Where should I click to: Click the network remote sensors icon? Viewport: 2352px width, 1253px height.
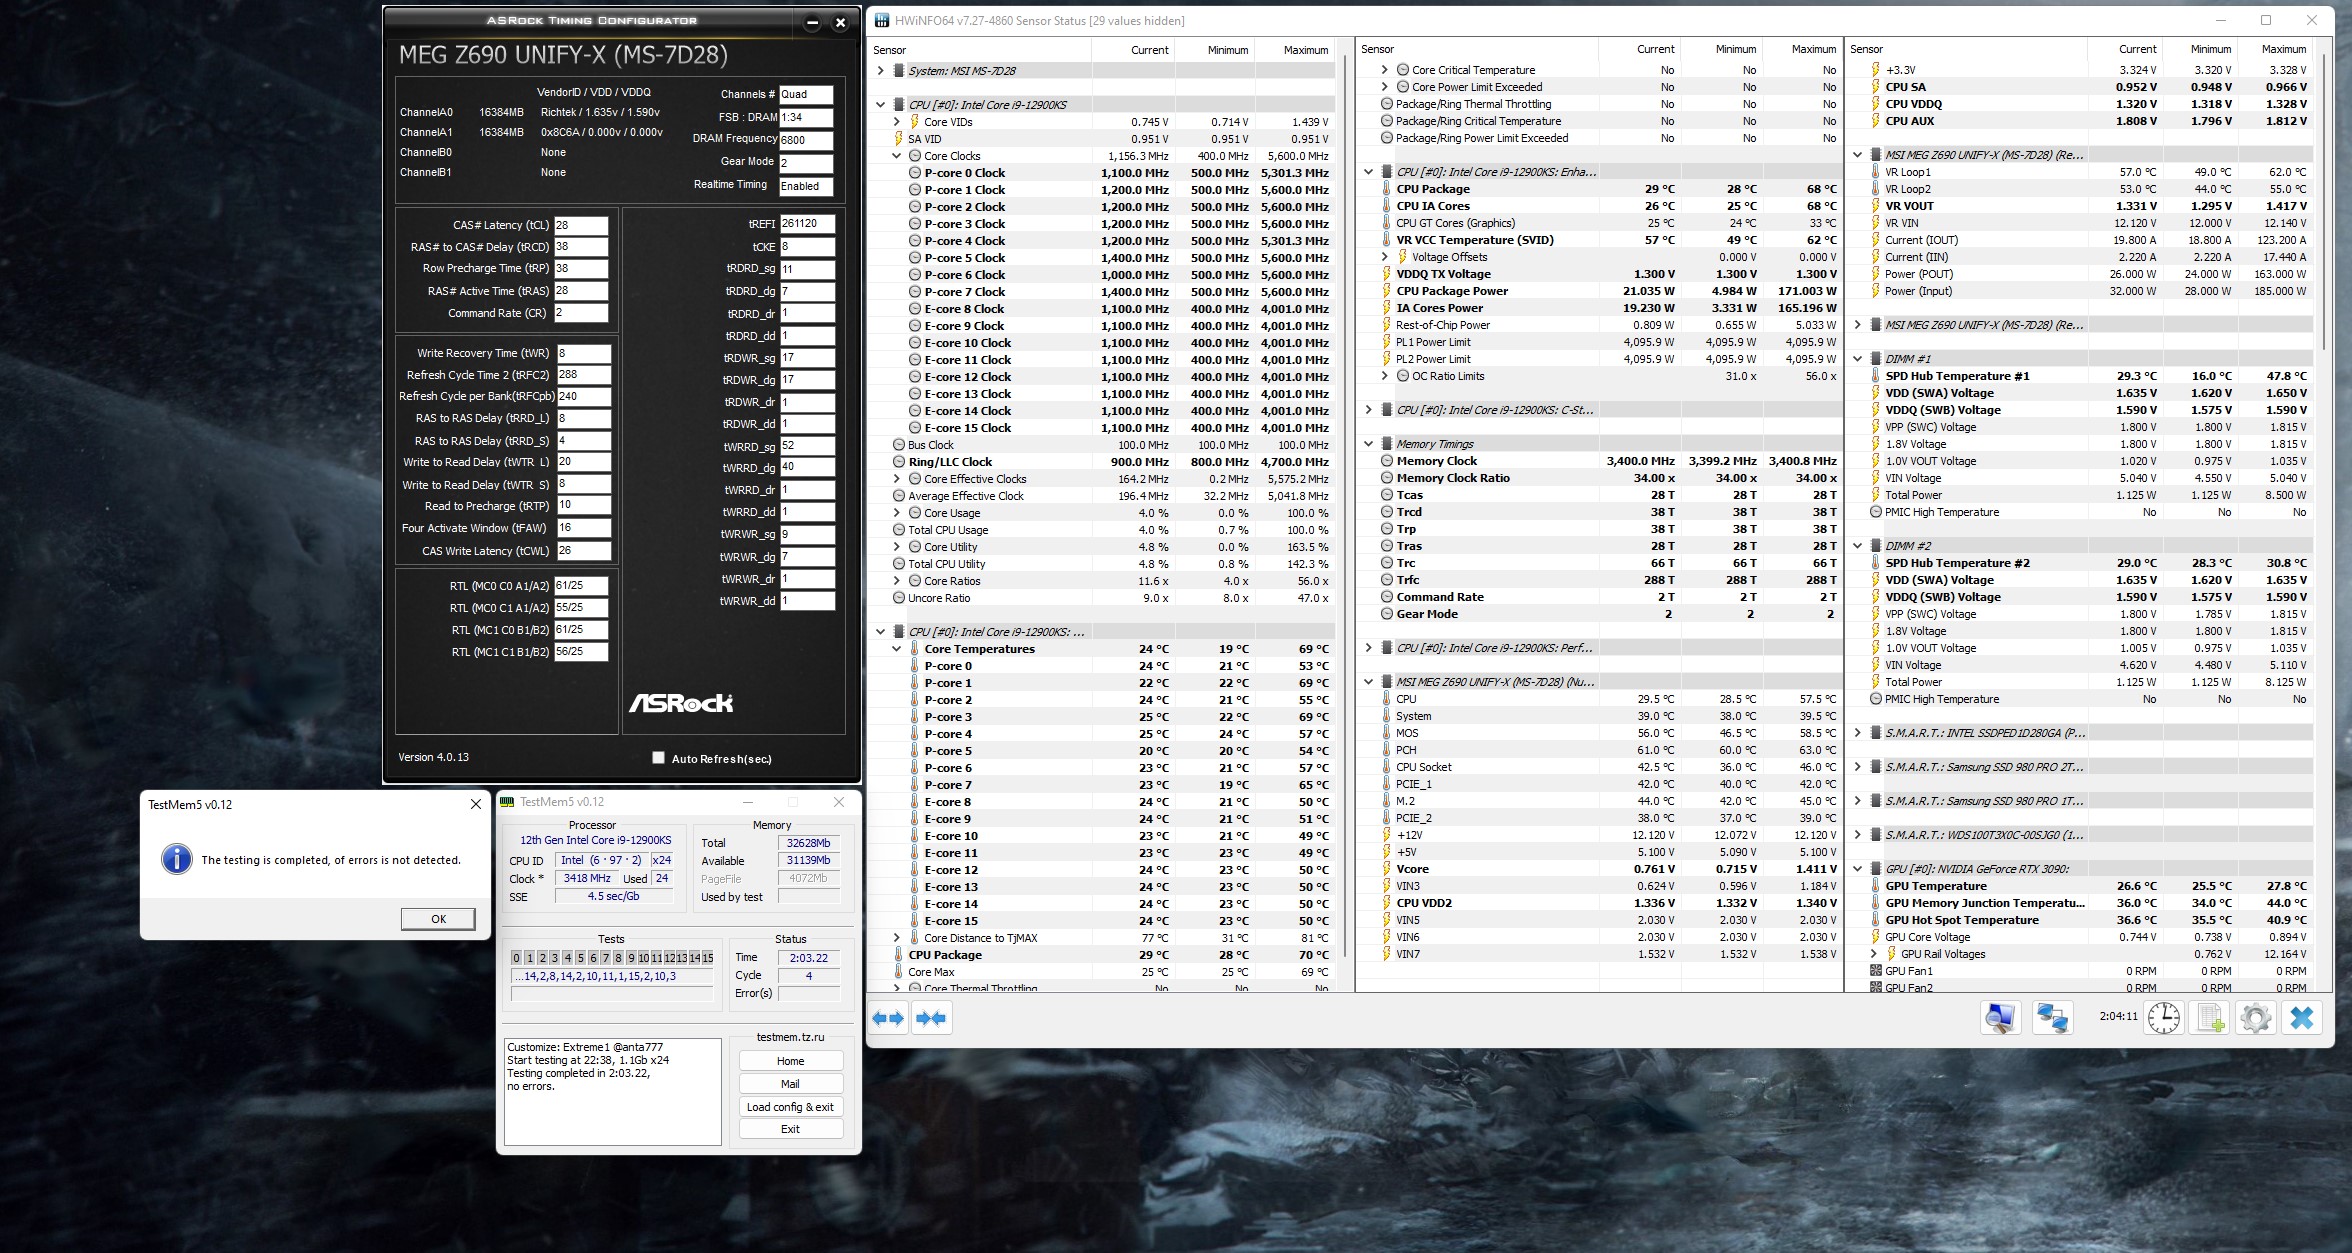2052,1018
